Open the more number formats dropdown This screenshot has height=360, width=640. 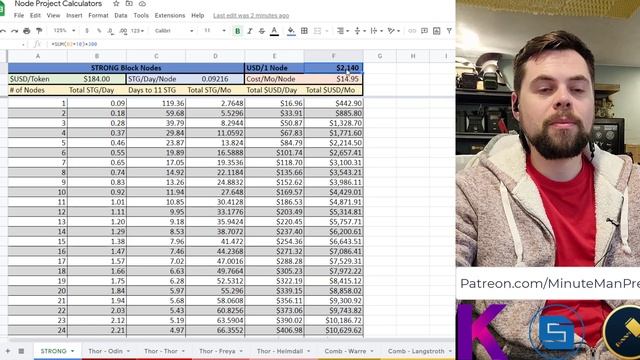point(137,31)
